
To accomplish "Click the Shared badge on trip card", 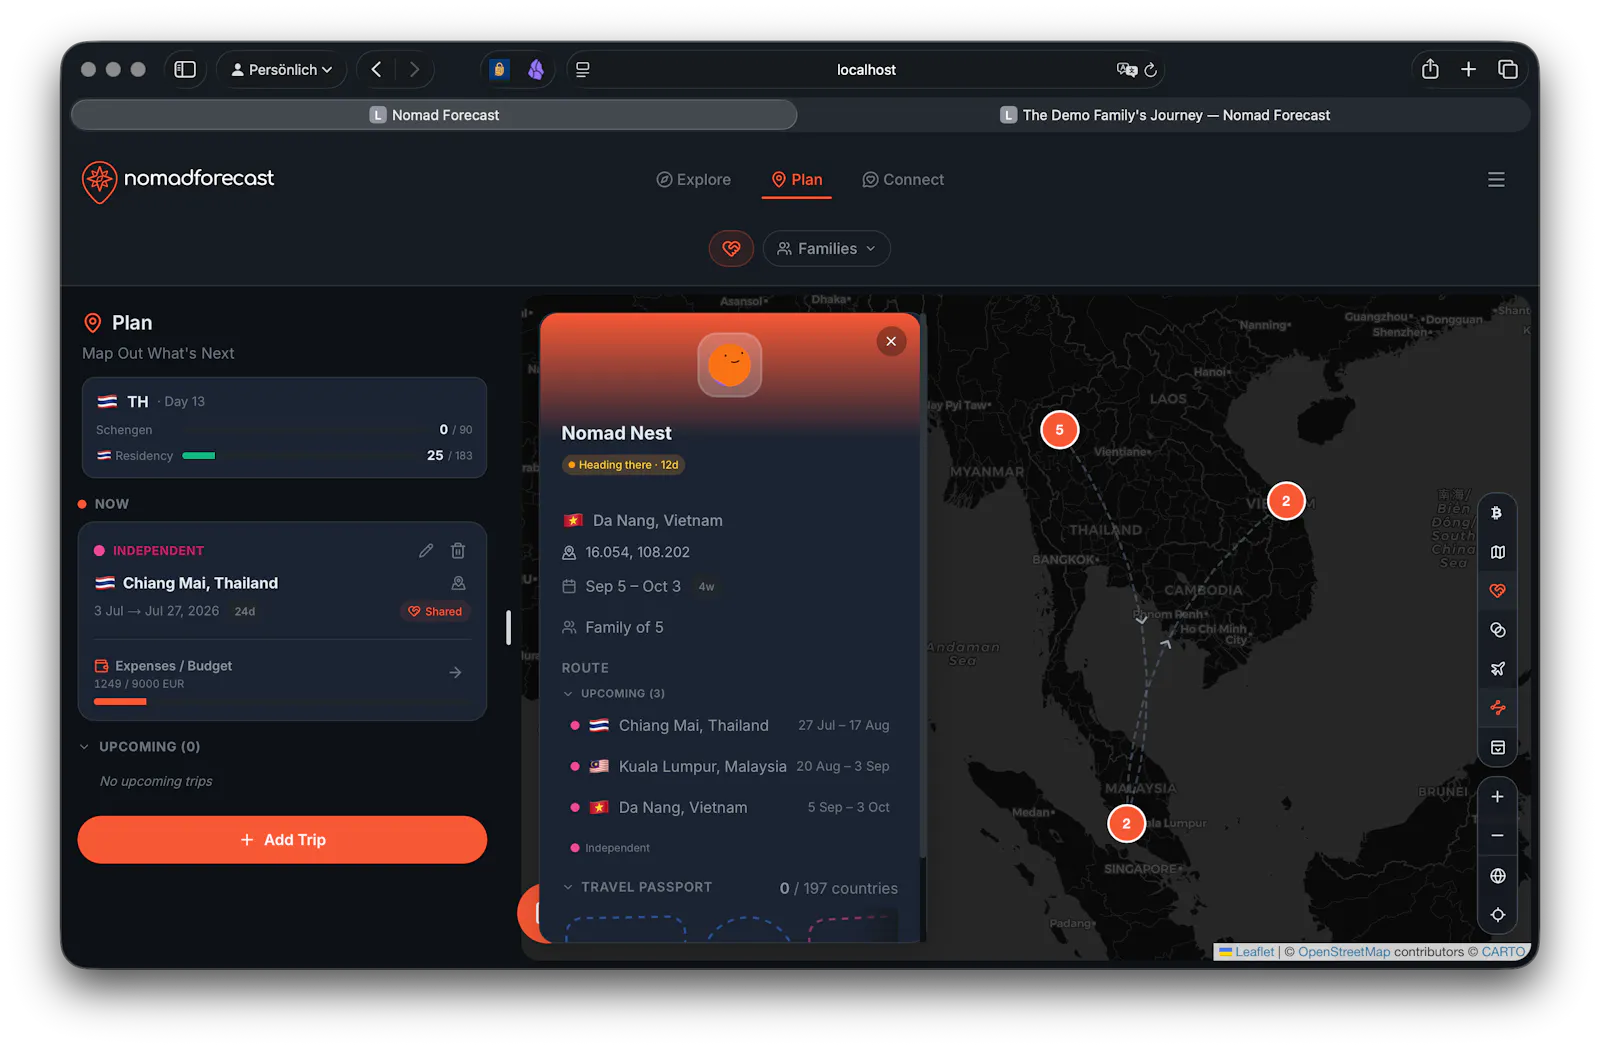I will coord(435,612).
